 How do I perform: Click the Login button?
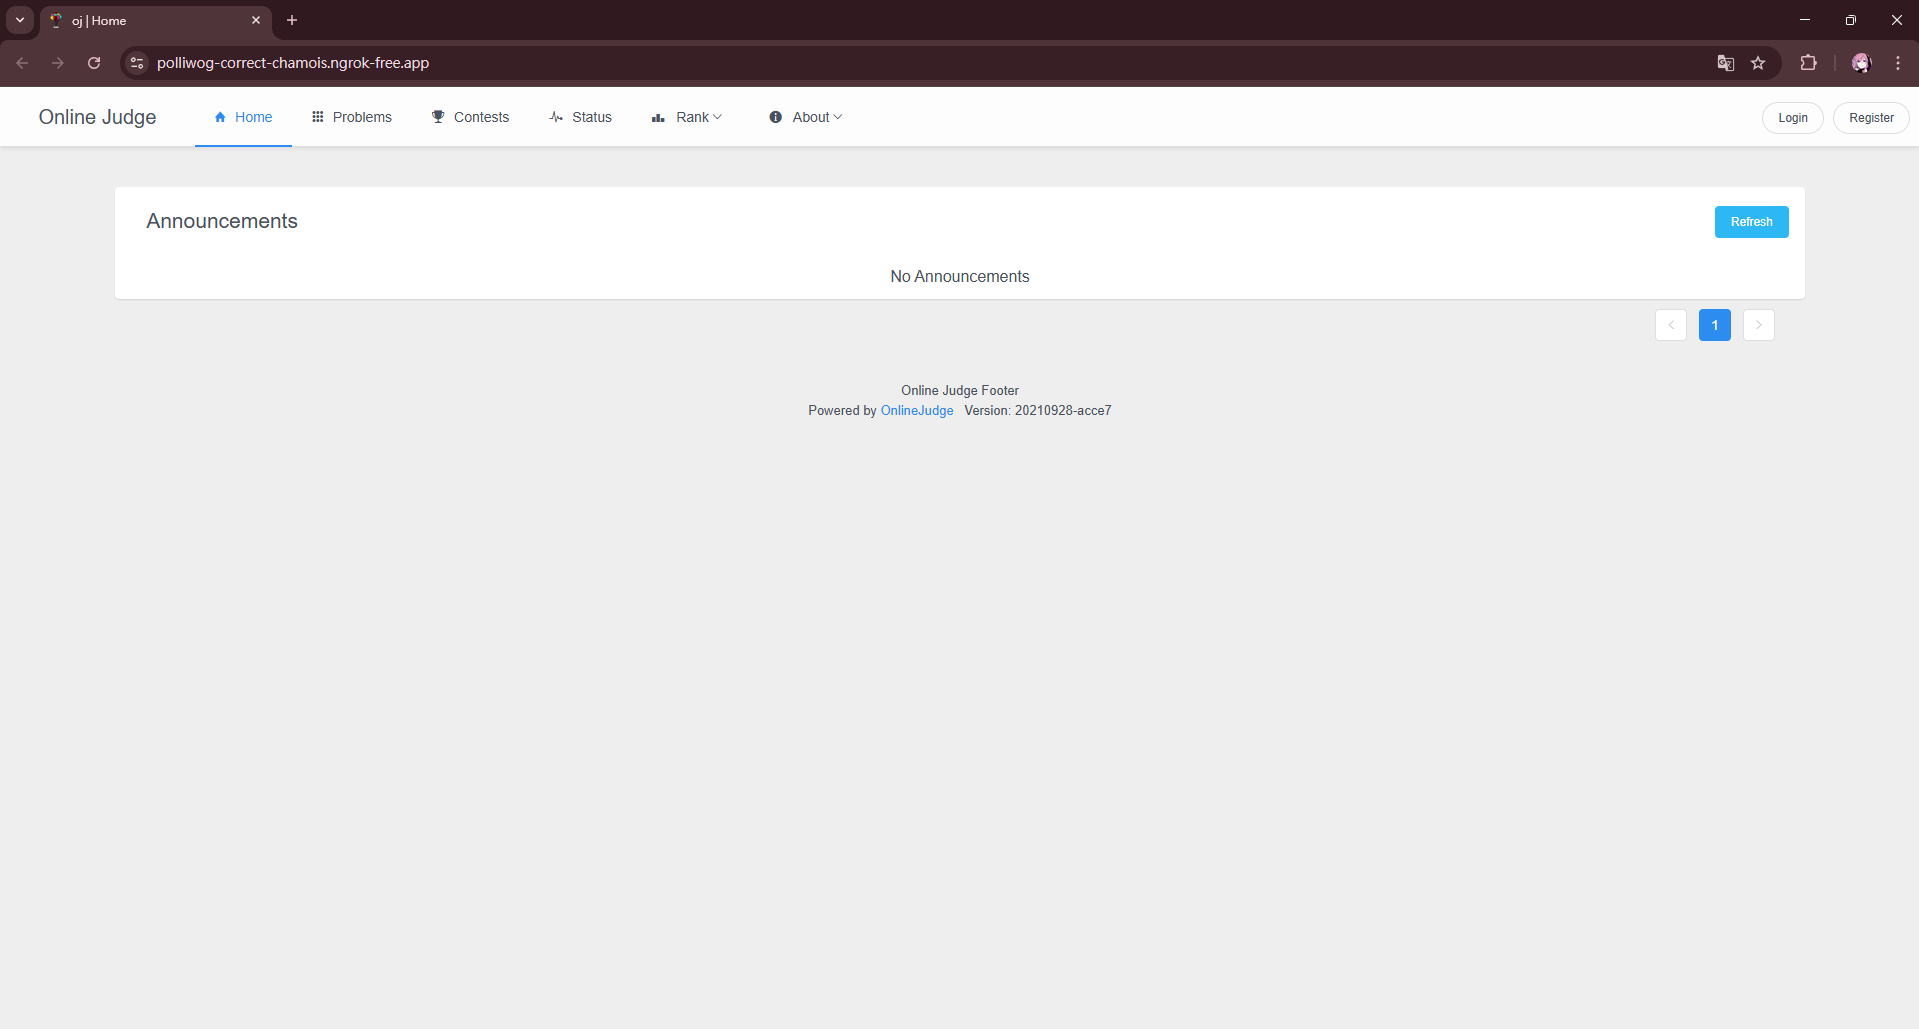click(1792, 118)
